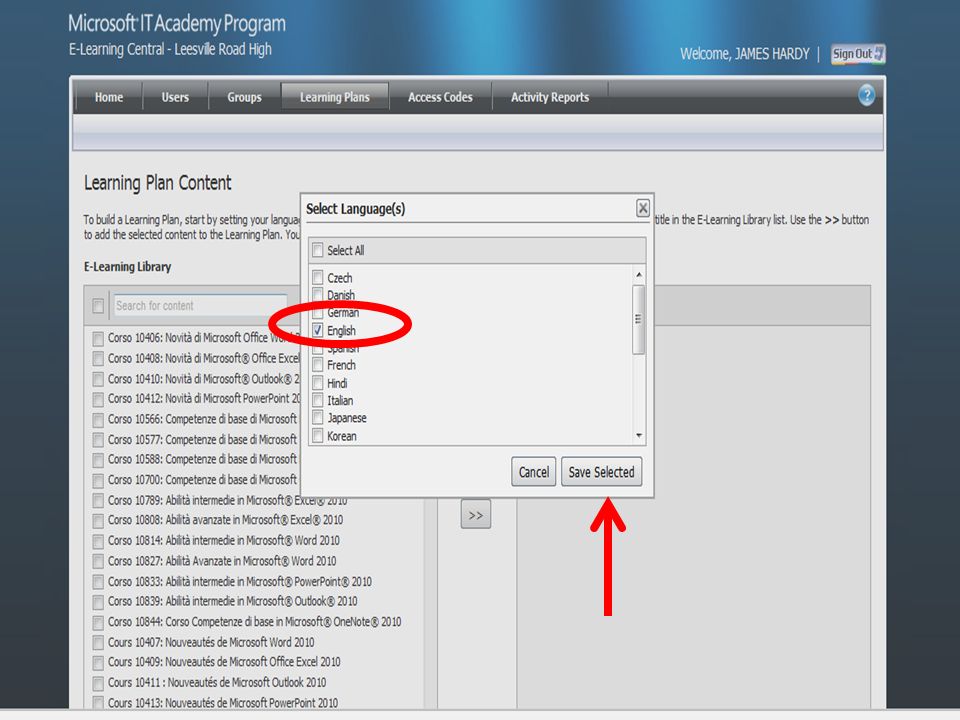Screen dimensions: 960x720
Task: Select 'Corso 10833: Abilità intermedie in Microsoft PowerPoint 2010' text
Action: click(240, 581)
